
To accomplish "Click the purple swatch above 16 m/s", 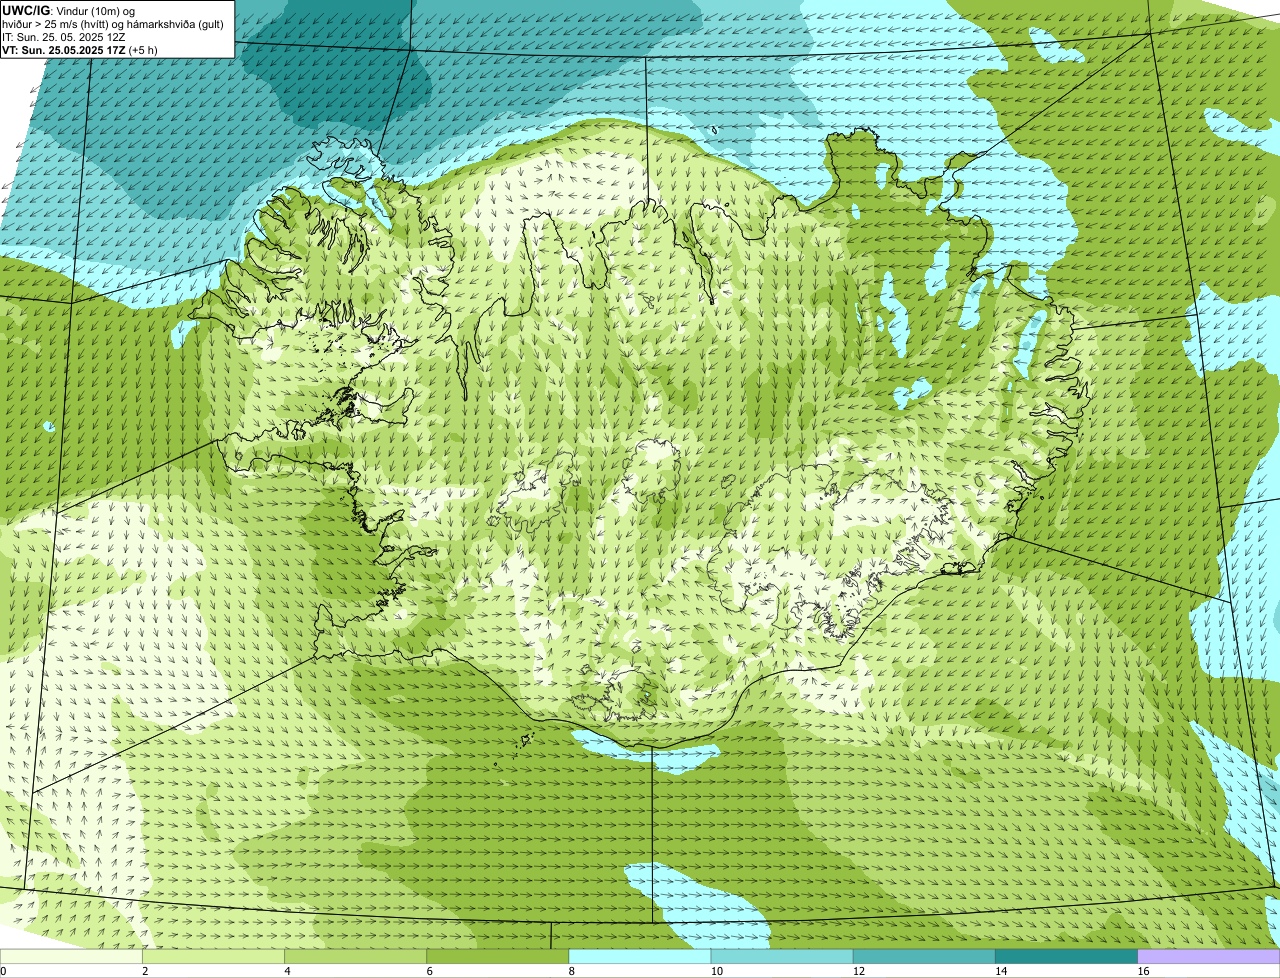I will 1208,957.
